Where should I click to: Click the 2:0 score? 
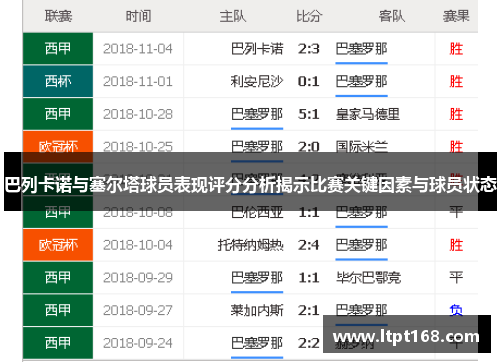pyautogui.click(x=309, y=147)
